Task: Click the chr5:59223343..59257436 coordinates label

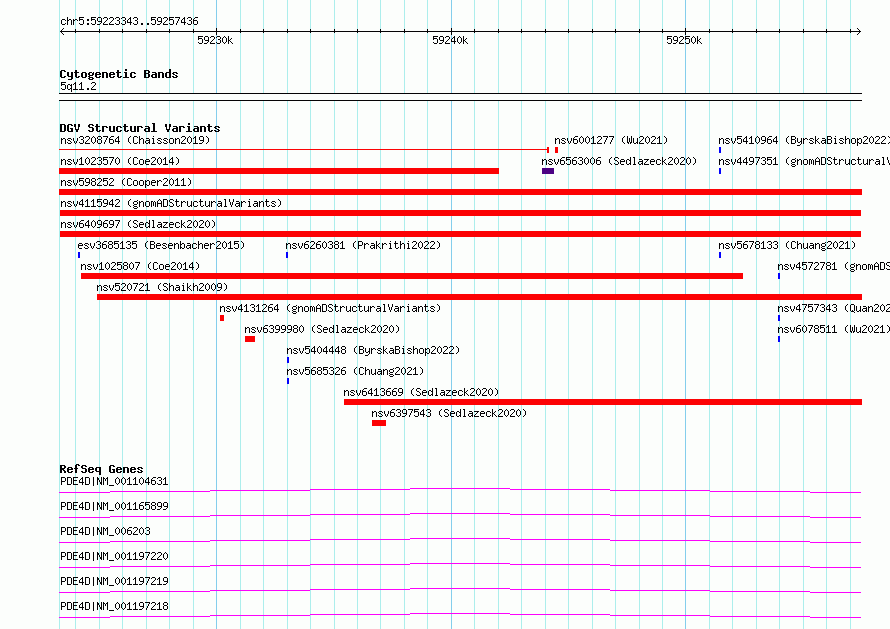Action: coord(129,22)
